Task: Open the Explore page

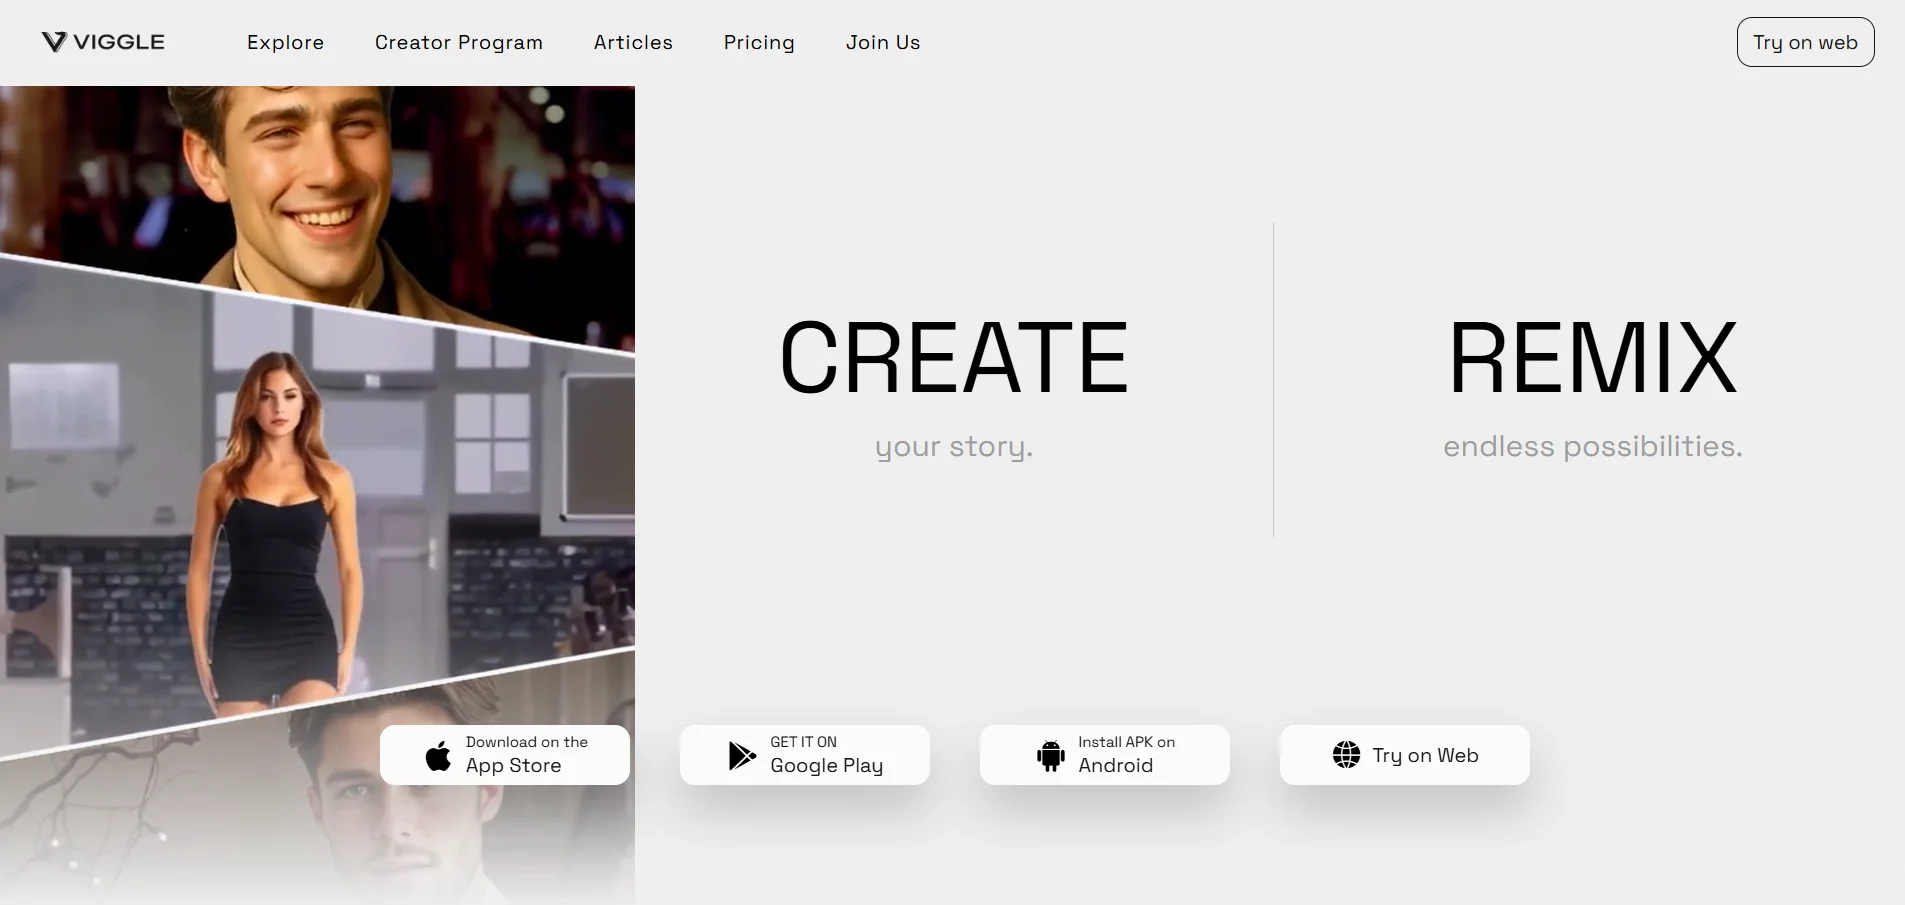Action: 285,42
